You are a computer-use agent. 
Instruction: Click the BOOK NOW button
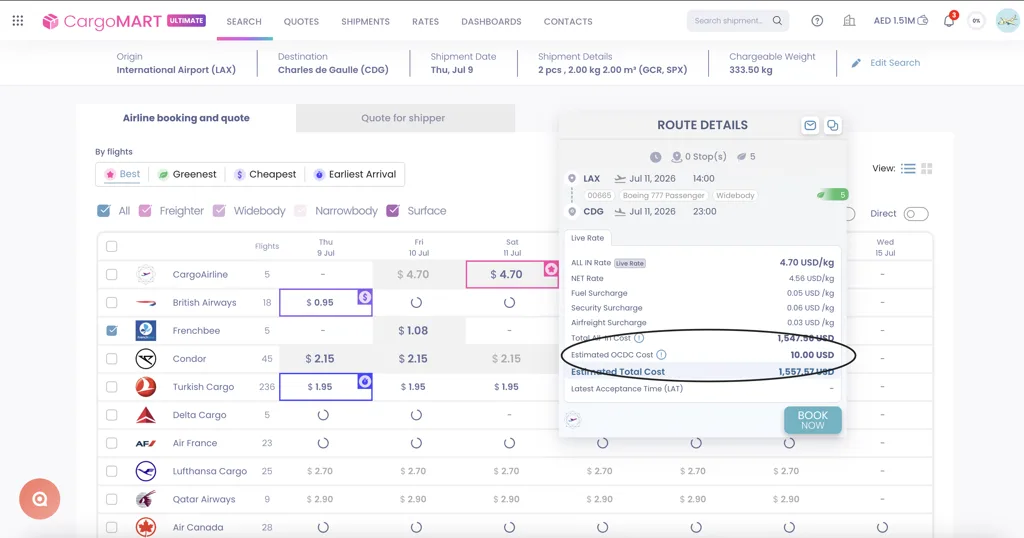812,420
